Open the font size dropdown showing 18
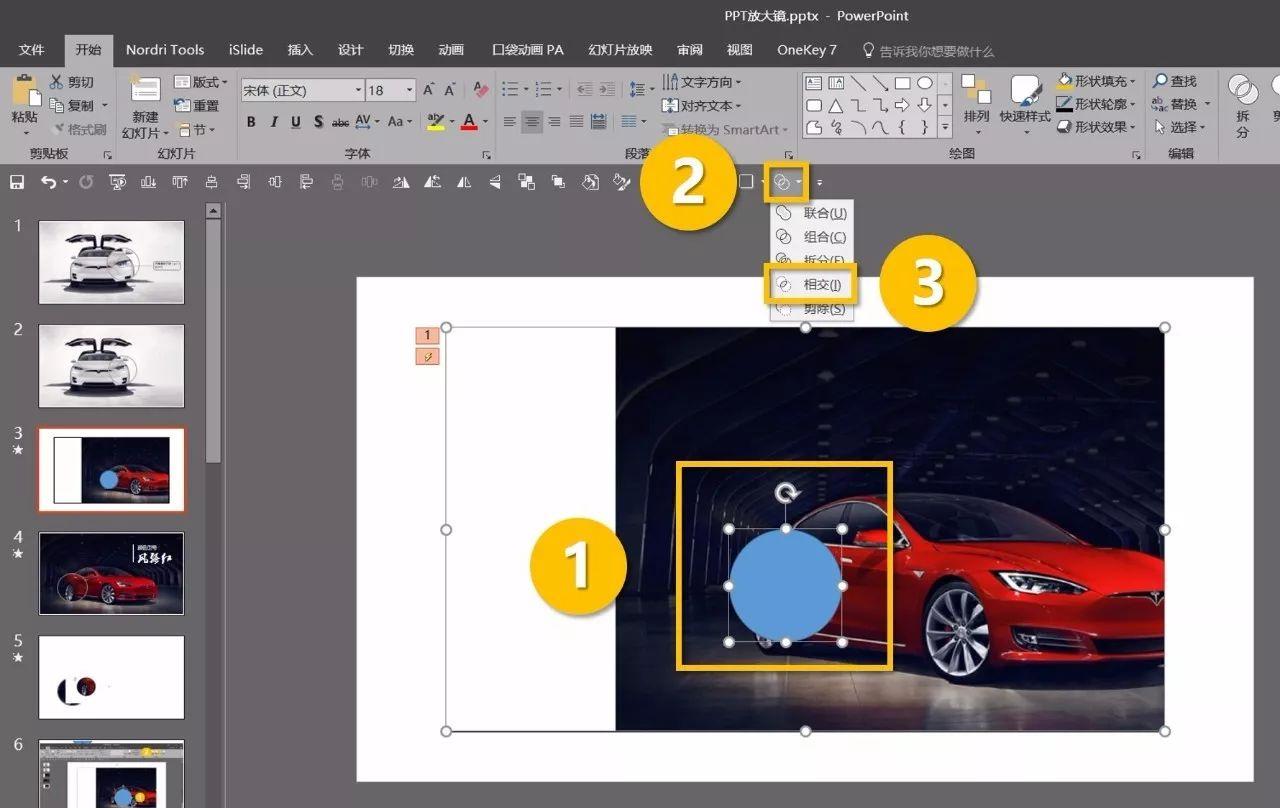The image size is (1280, 808). click(409, 91)
